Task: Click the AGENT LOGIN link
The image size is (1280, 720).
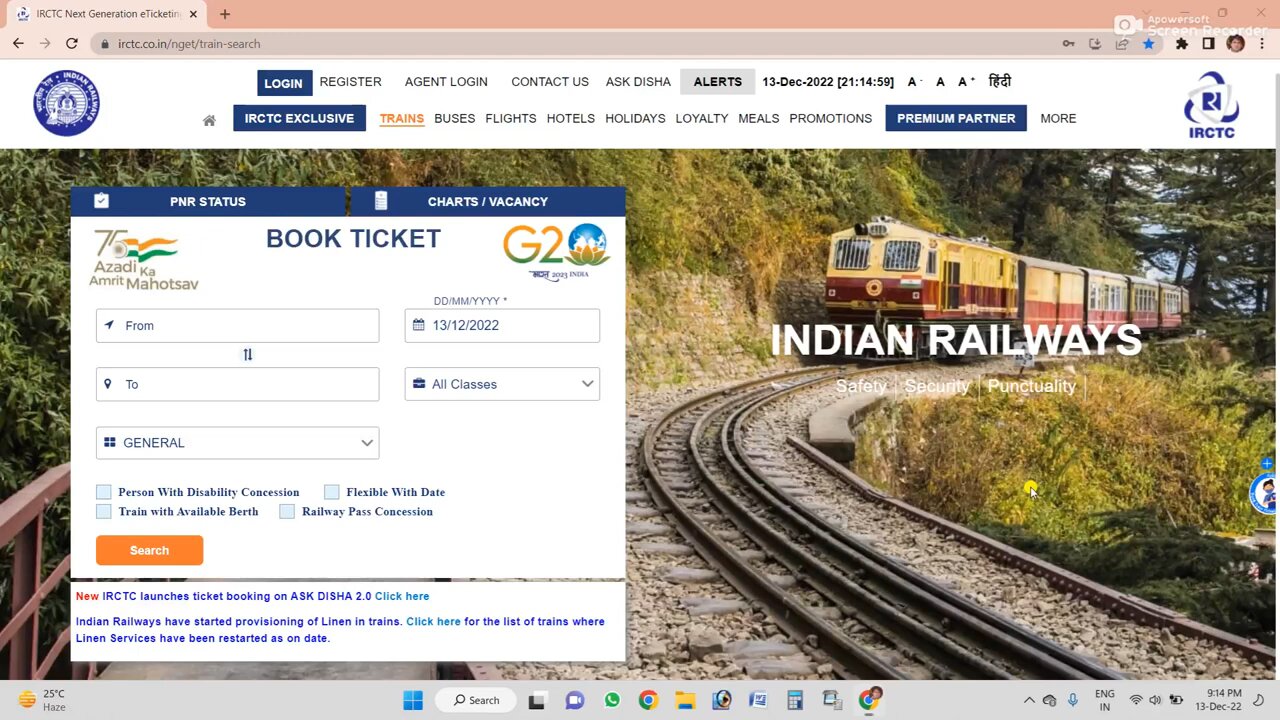Action: click(446, 82)
